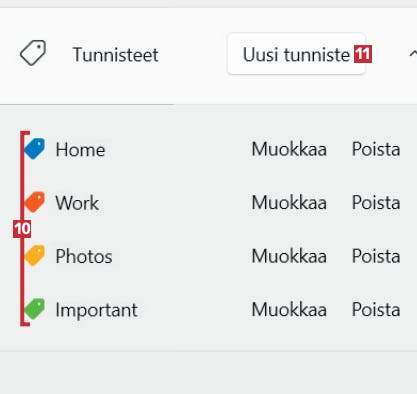Edit the Home tag via Muokkaa
Screen dimensions: 417x394
tap(289, 149)
